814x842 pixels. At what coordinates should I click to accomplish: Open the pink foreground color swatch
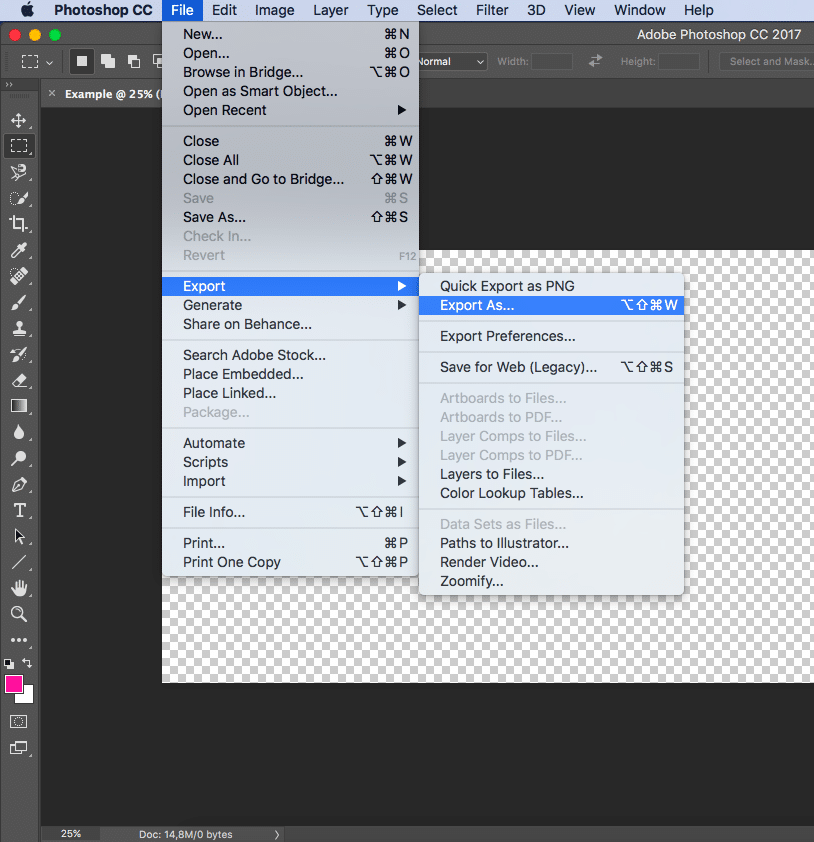point(14,684)
